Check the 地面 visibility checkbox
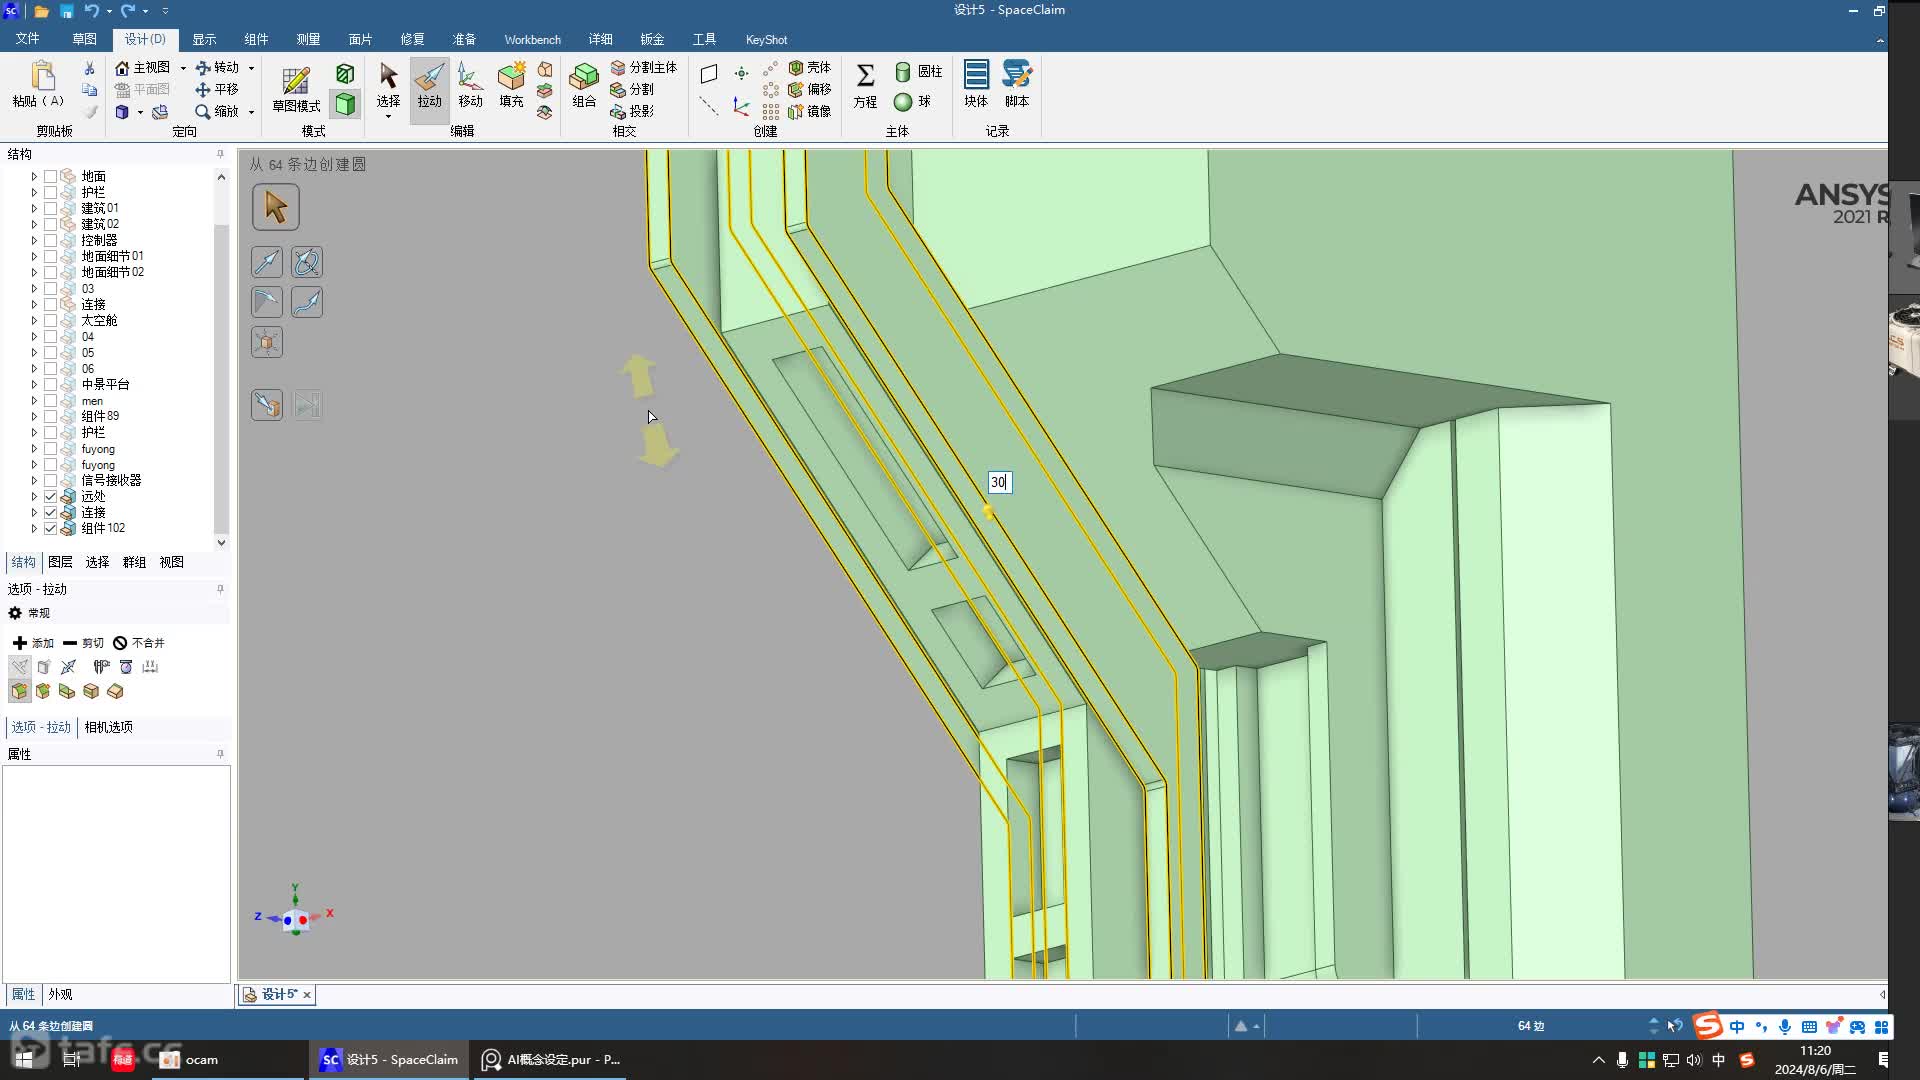The image size is (1920, 1080). [x=50, y=176]
